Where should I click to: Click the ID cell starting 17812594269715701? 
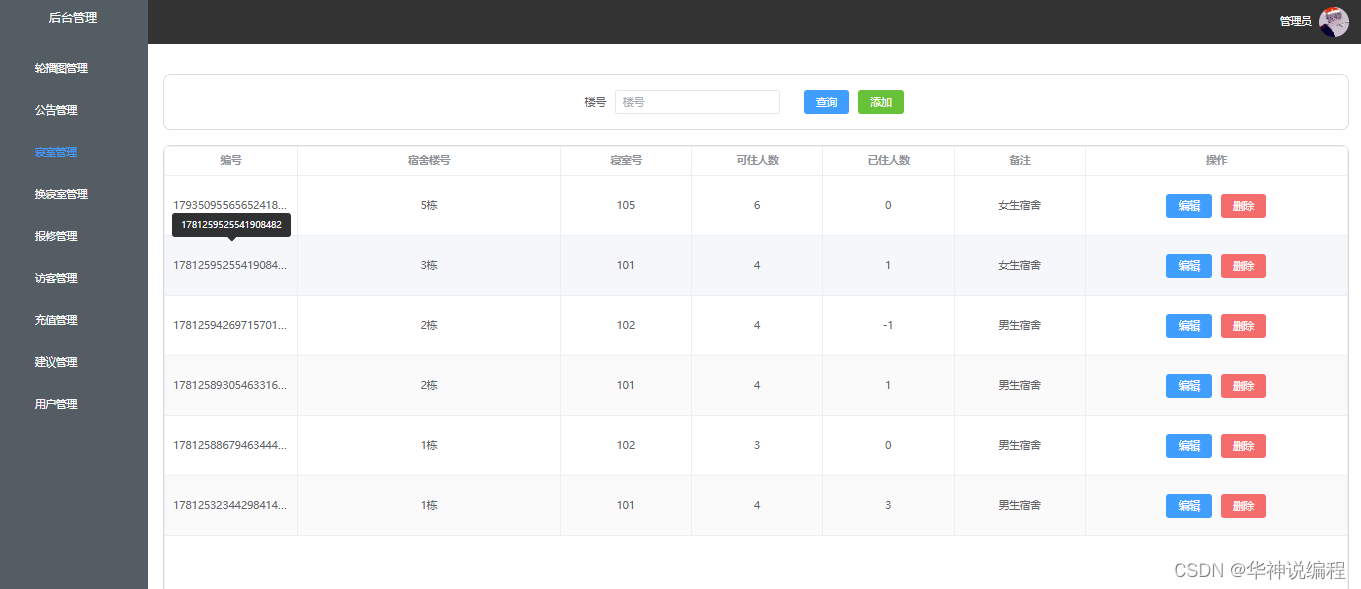230,325
